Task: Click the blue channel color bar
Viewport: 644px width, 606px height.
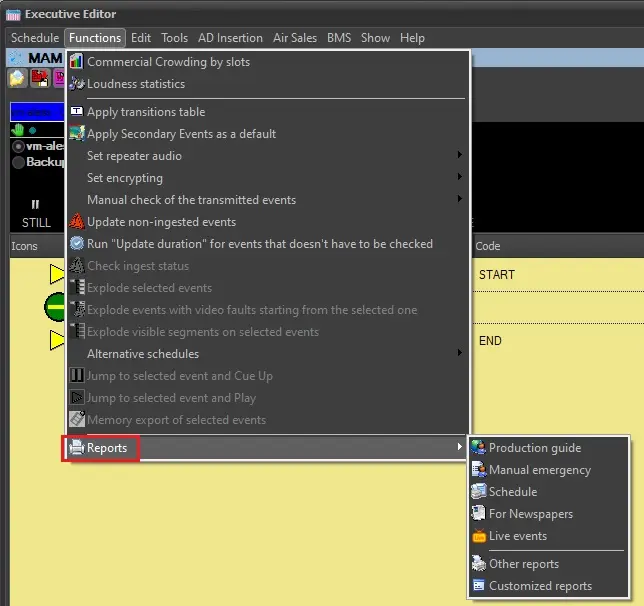Action: [36, 112]
